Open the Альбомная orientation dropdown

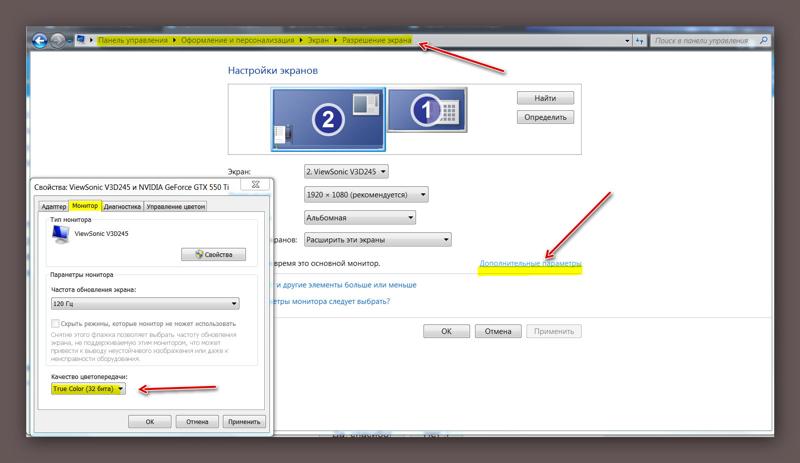click(x=360, y=217)
